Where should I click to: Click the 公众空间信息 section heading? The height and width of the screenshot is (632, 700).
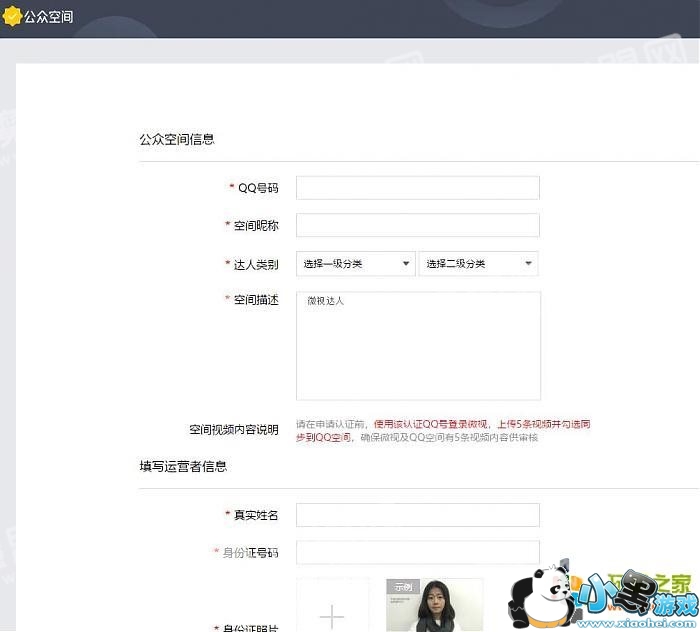[177, 139]
